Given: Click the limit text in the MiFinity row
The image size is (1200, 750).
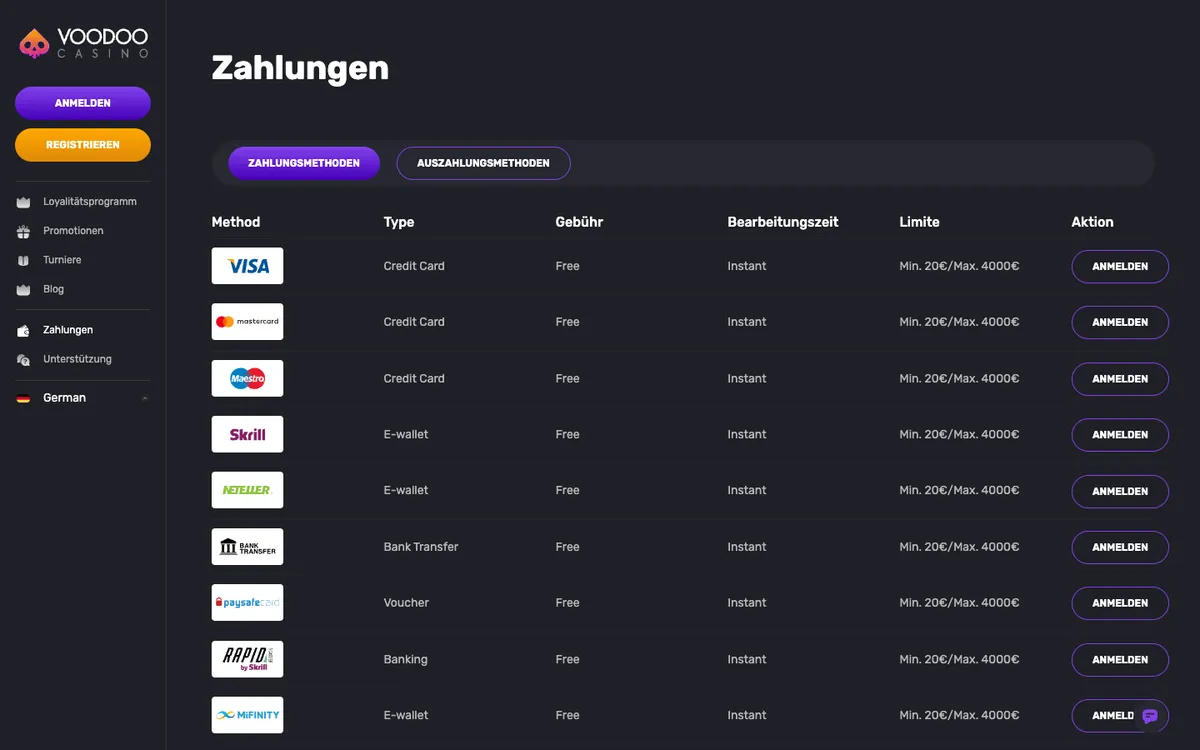Looking at the screenshot, I should click(x=960, y=715).
